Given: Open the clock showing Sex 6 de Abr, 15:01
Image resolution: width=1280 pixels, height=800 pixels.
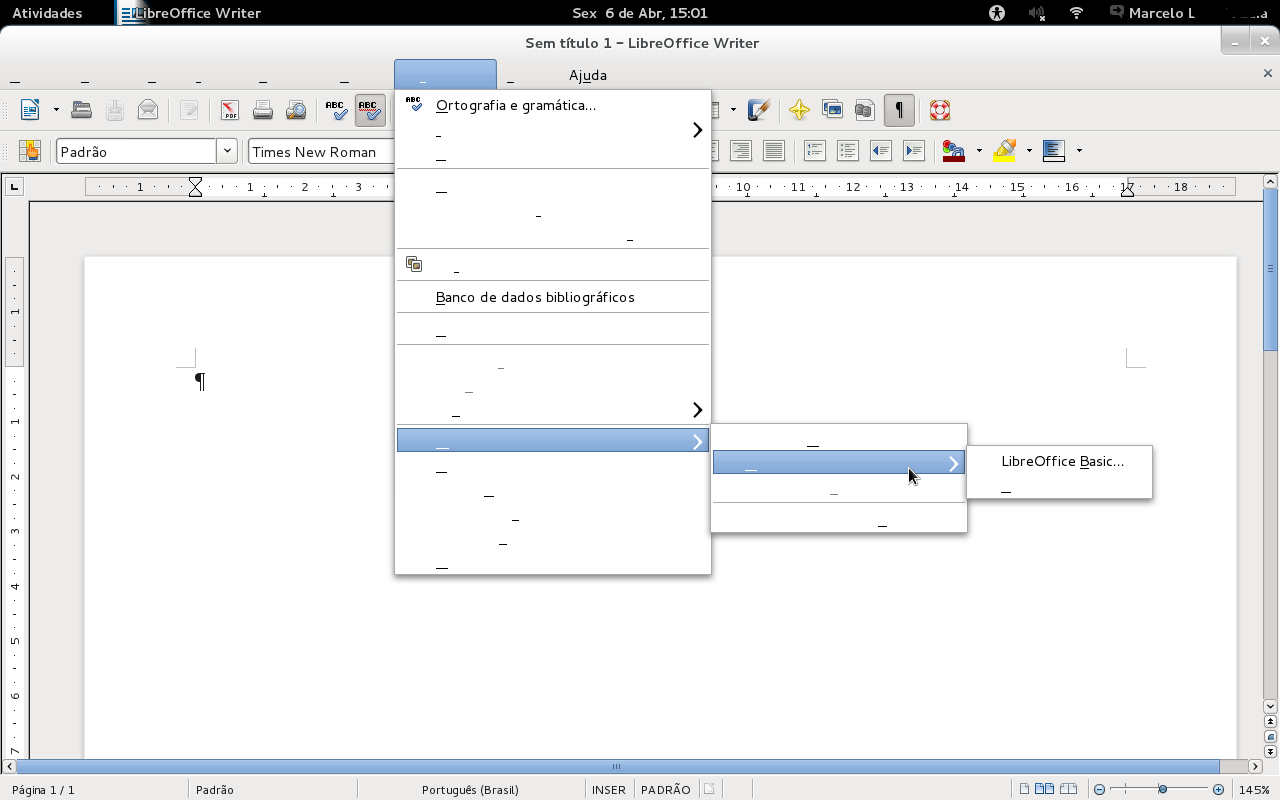Looking at the screenshot, I should [x=640, y=13].
